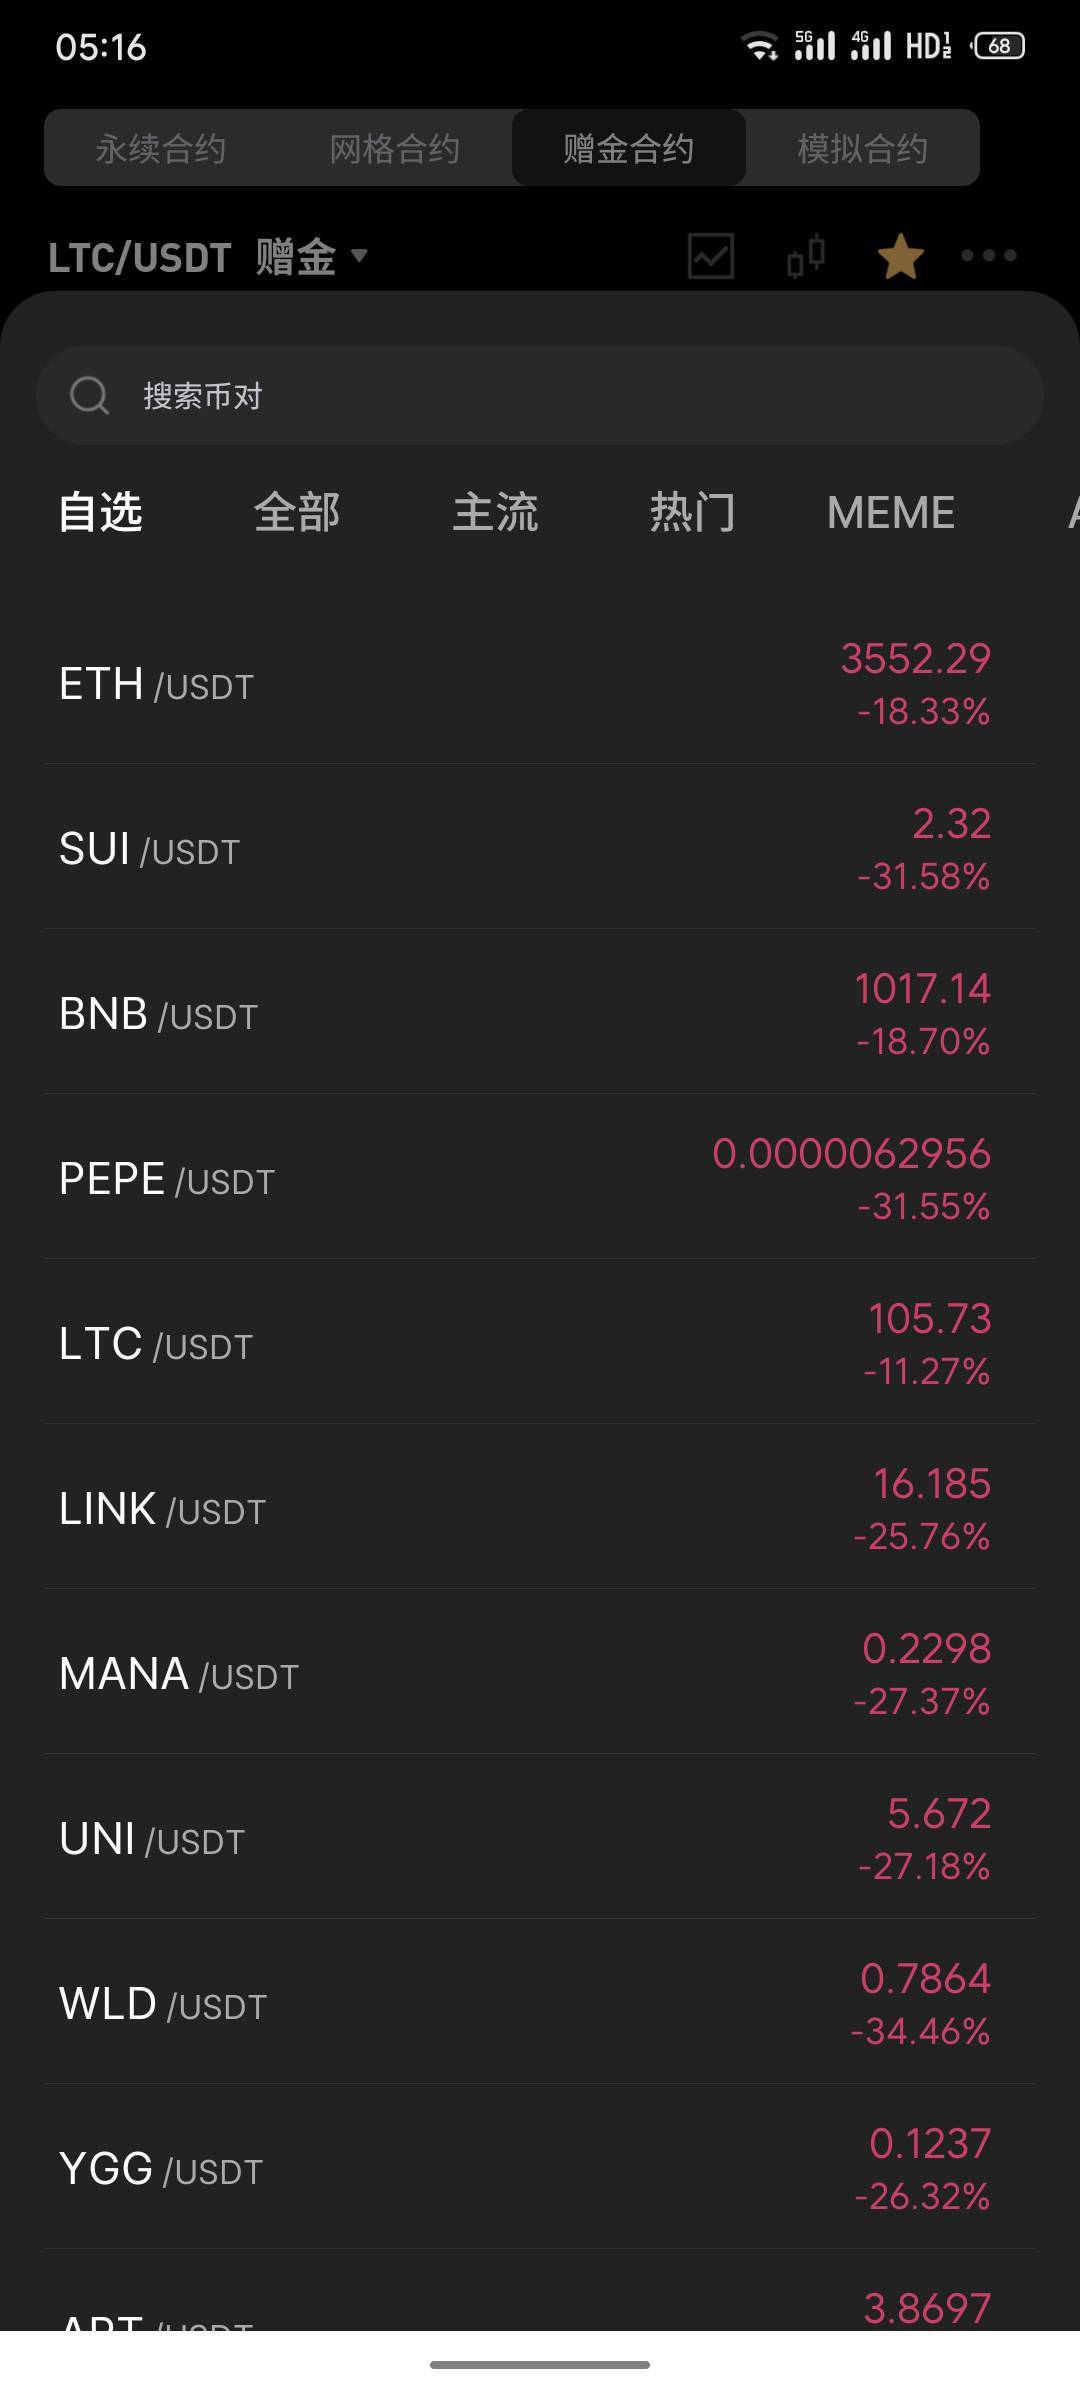Select the 热门 category tab
The width and height of the screenshot is (1080, 2400).
pyautogui.click(x=692, y=513)
